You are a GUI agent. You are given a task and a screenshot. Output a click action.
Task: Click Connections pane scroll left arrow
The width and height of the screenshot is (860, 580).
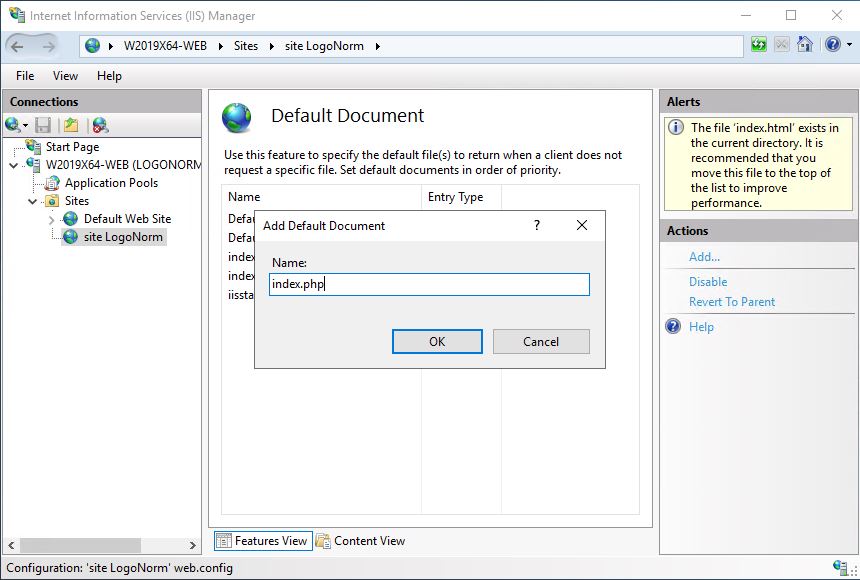[11, 545]
